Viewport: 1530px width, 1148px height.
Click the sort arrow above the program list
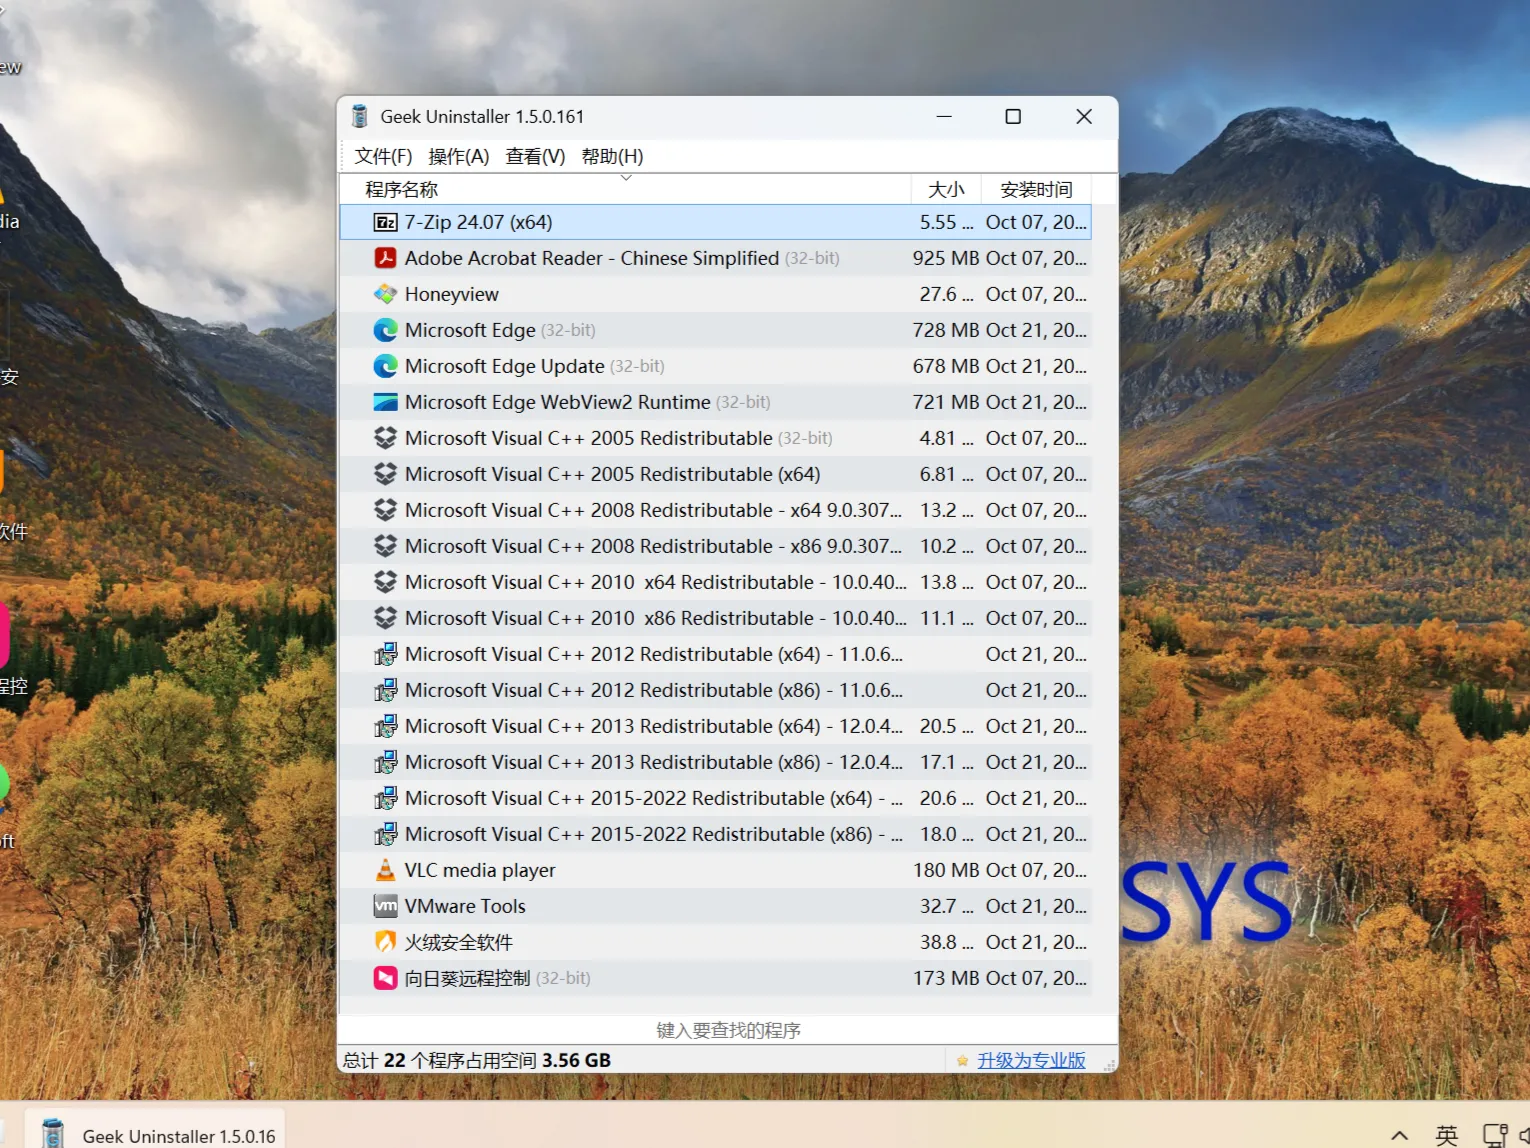point(626,178)
